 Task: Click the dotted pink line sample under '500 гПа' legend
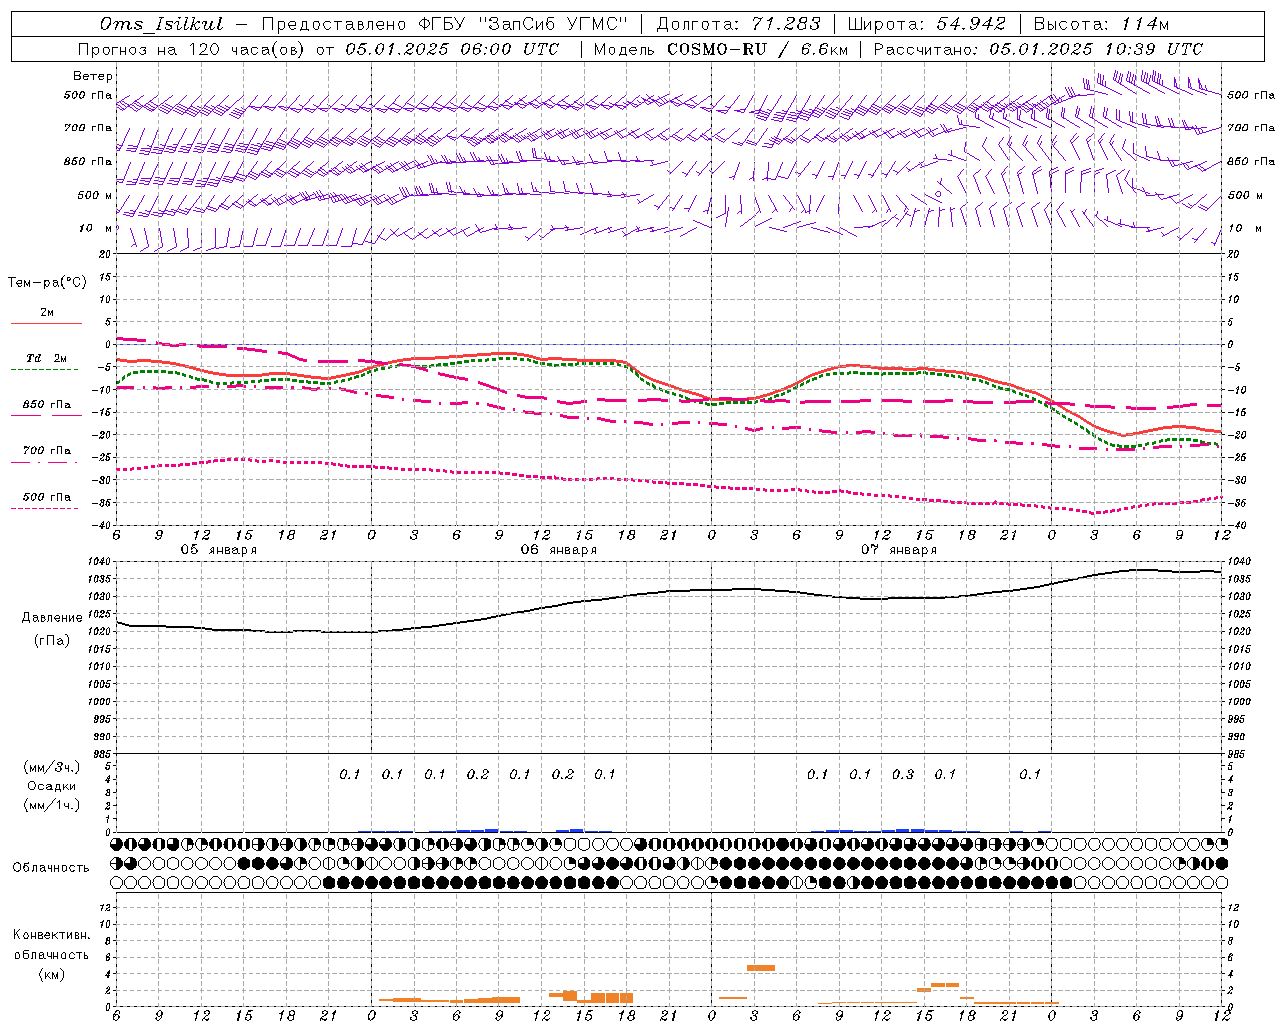click(x=45, y=509)
